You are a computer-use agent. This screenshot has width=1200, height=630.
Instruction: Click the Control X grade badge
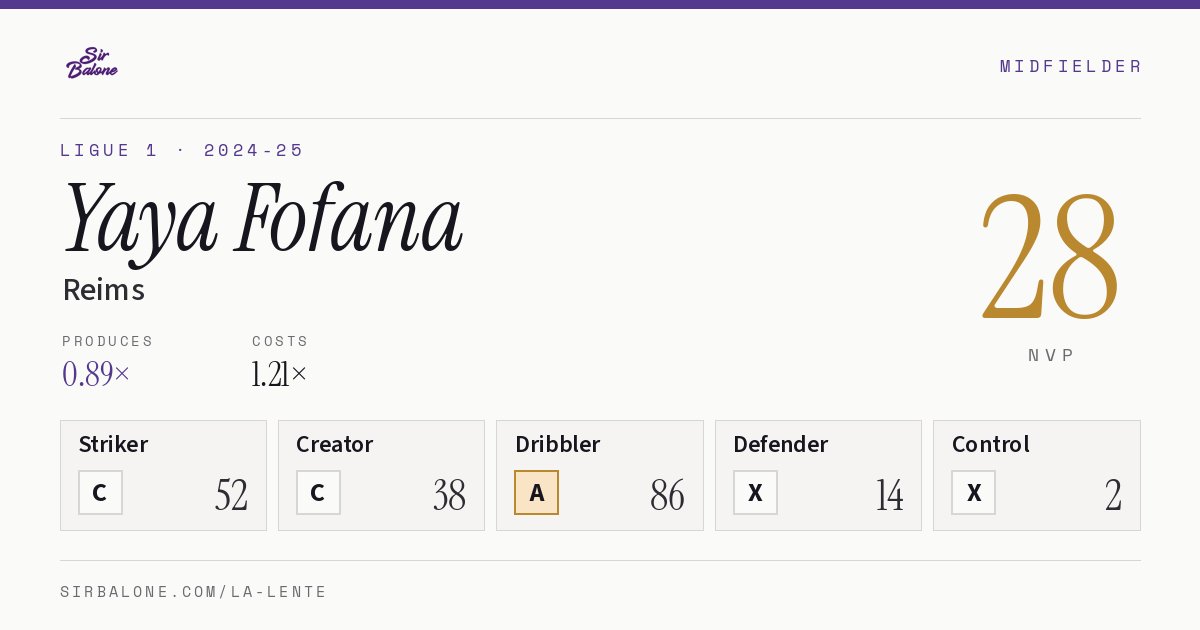click(x=973, y=492)
